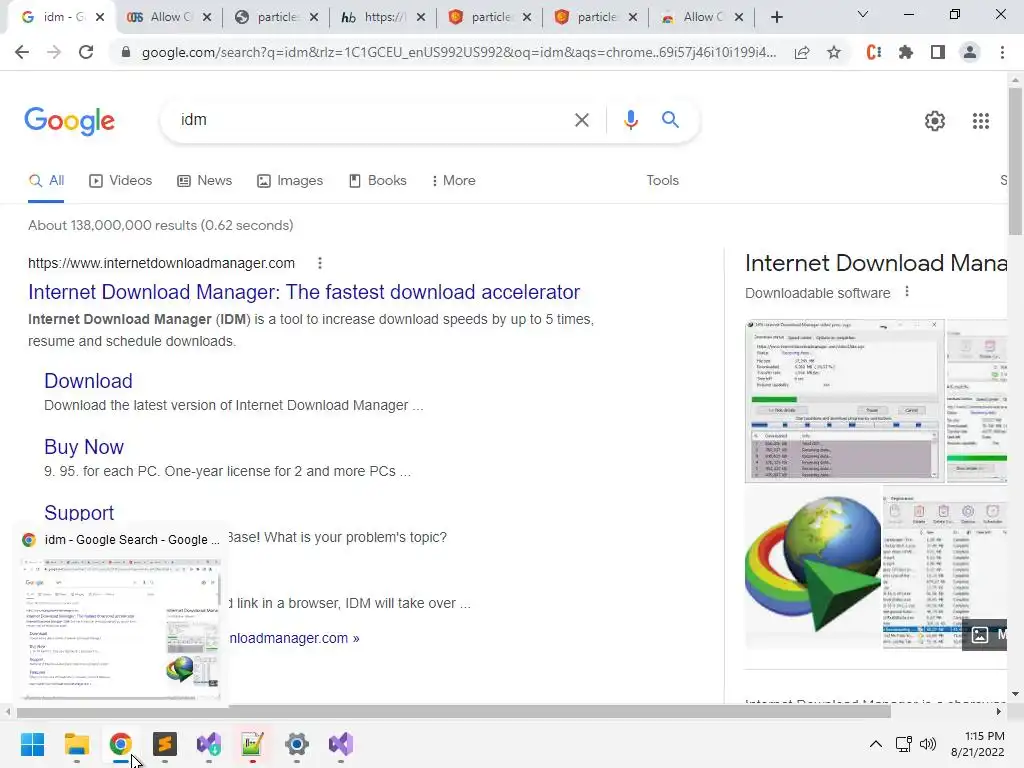The image size is (1024, 768).
Task: Select the All results tab
Action: (x=46, y=181)
